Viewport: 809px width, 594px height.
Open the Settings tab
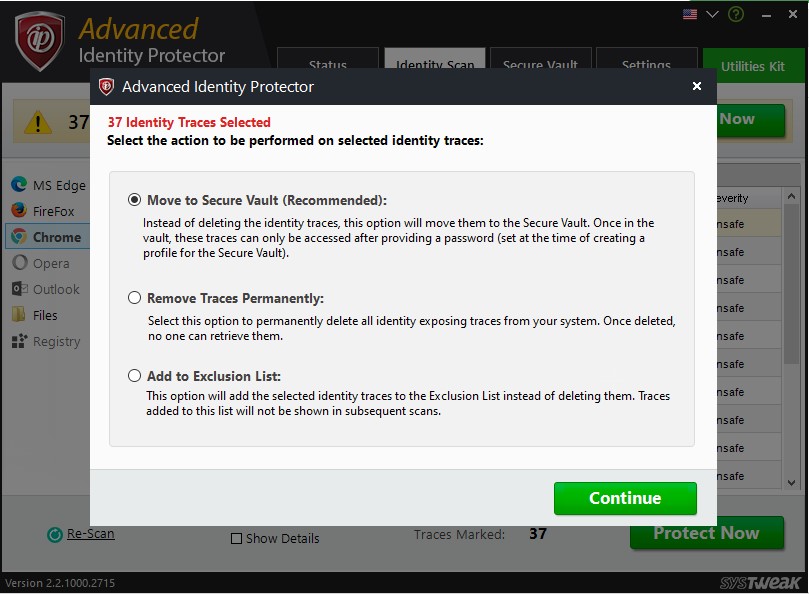tap(646, 65)
